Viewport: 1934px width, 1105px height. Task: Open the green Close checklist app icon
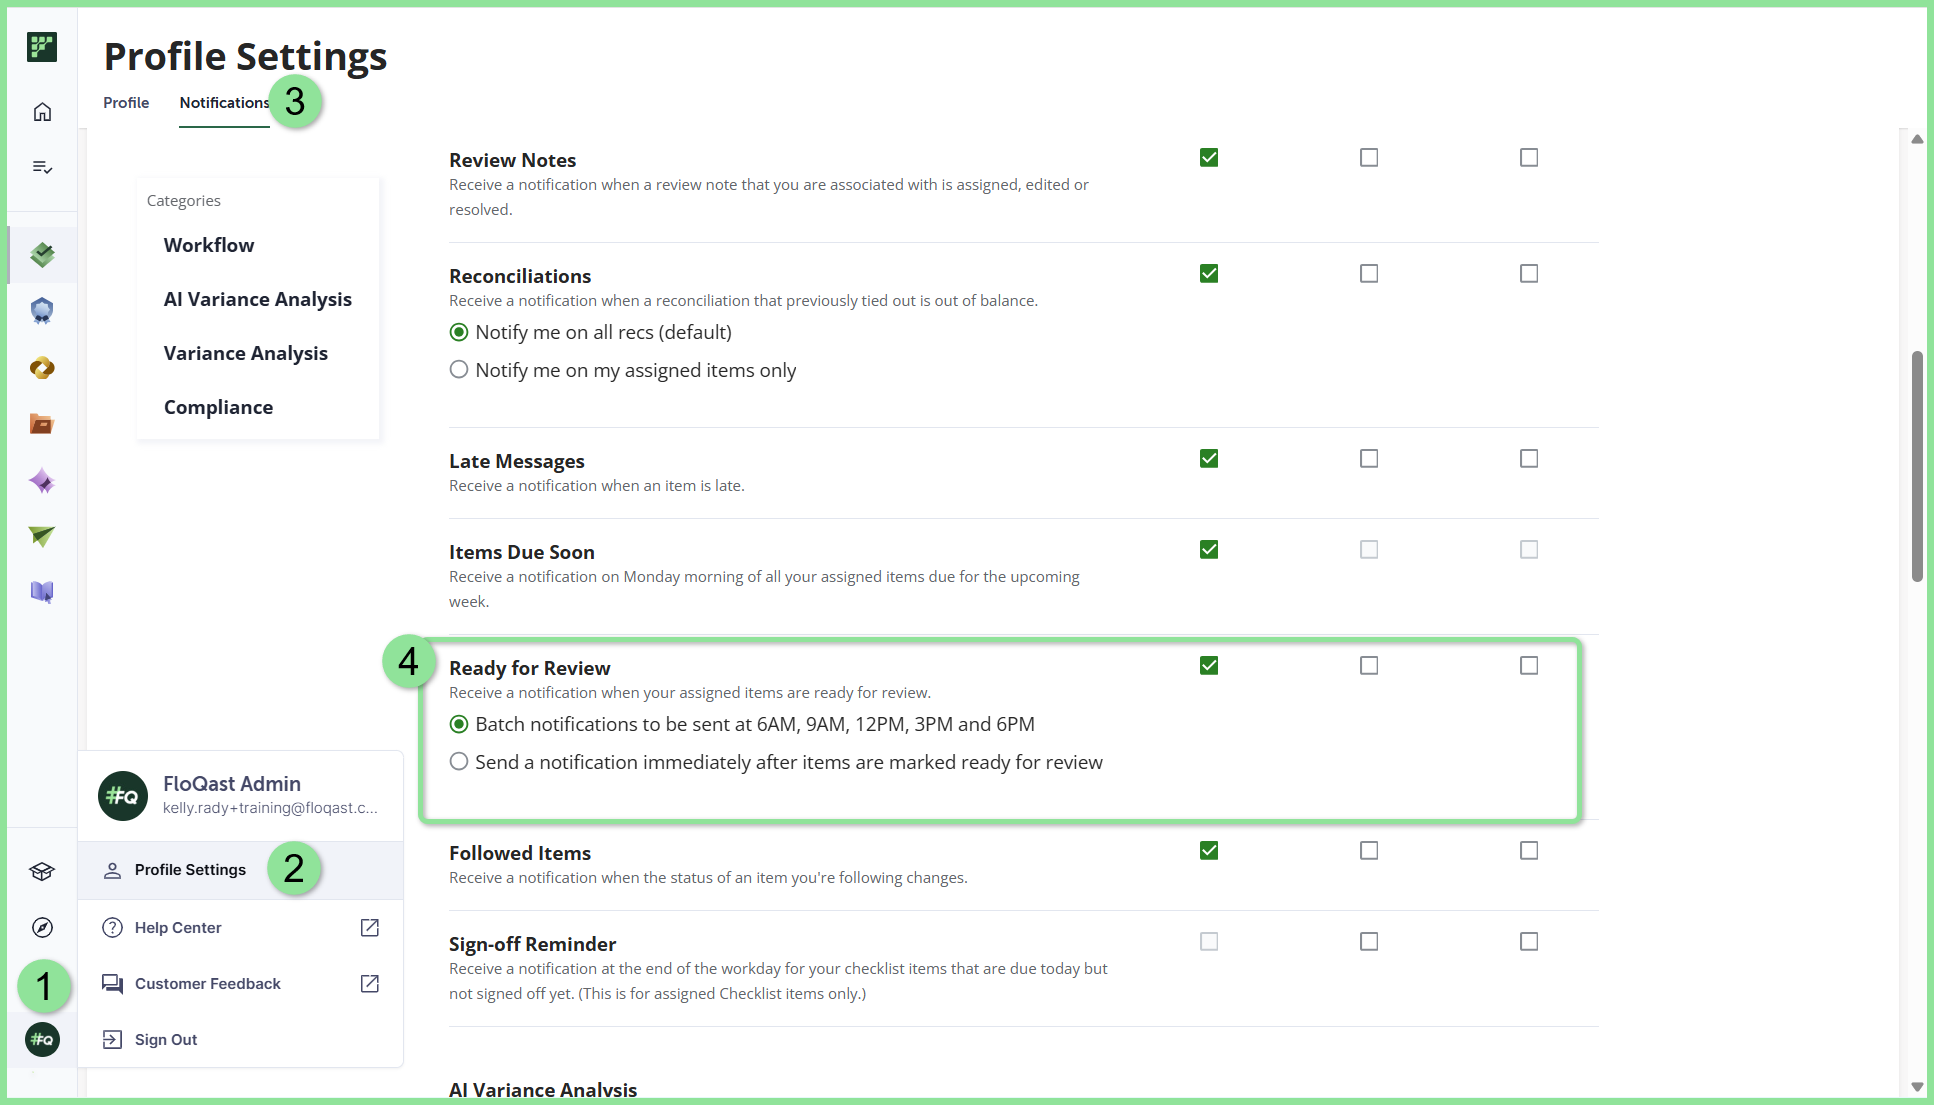42,255
